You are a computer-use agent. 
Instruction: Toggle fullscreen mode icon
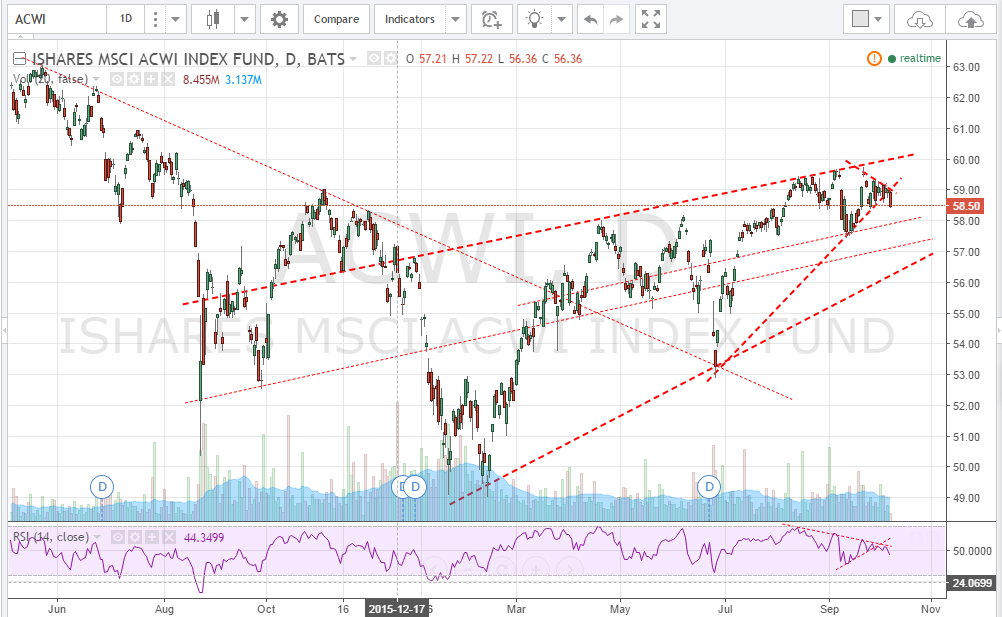pyautogui.click(x=651, y=19)
